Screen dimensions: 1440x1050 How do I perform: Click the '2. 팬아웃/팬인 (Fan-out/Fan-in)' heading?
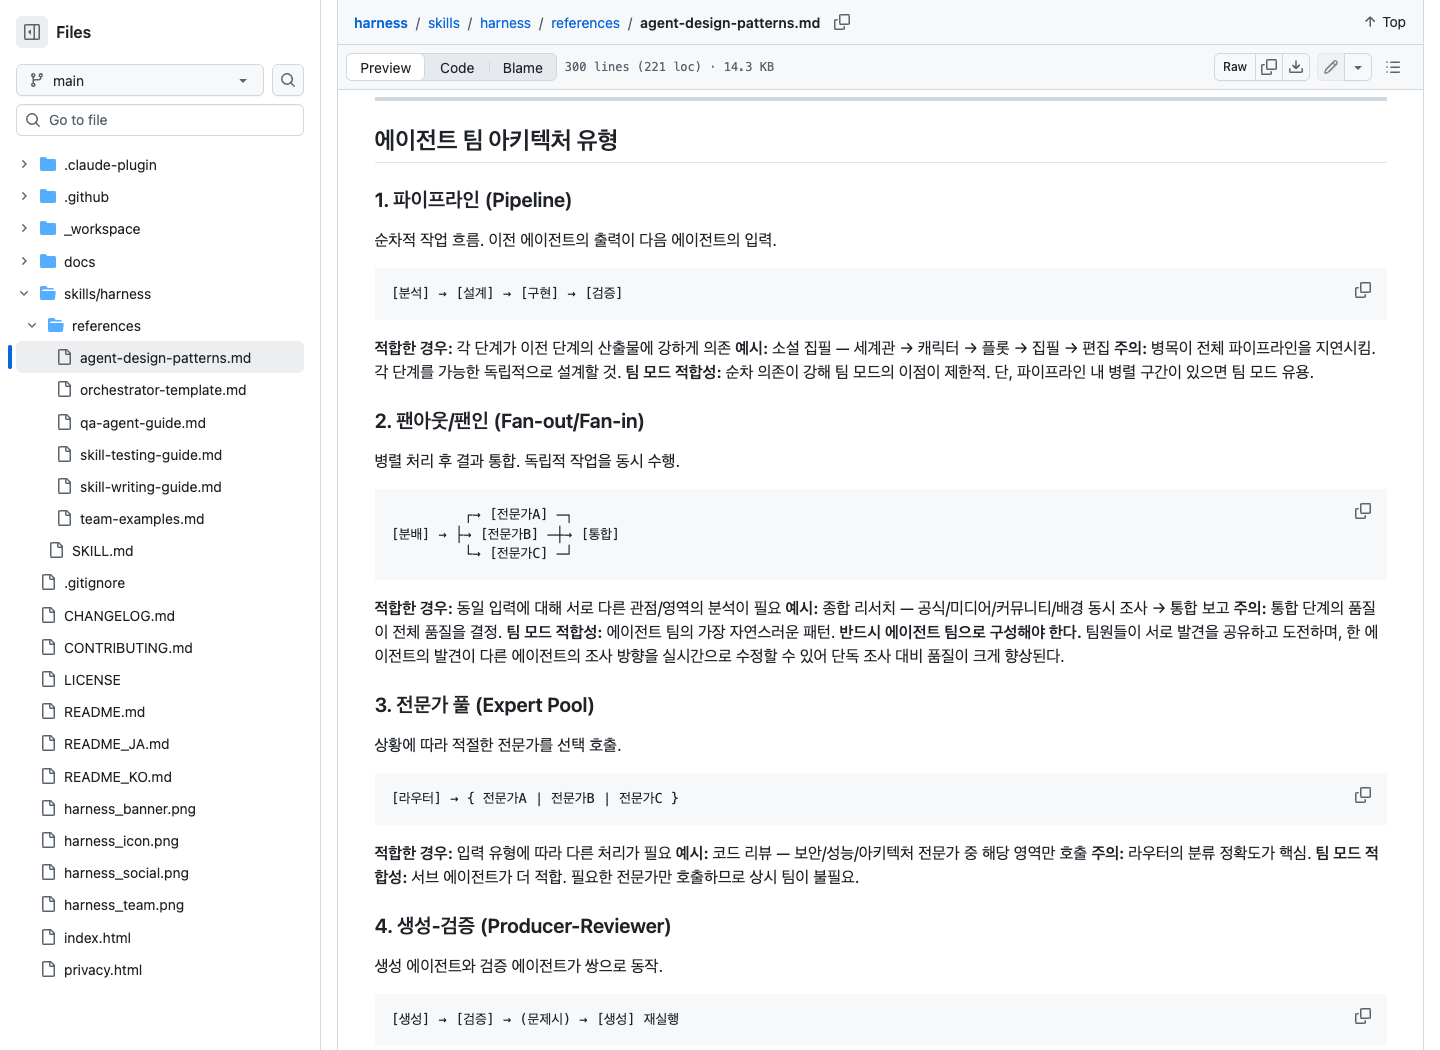coord(509,420)
